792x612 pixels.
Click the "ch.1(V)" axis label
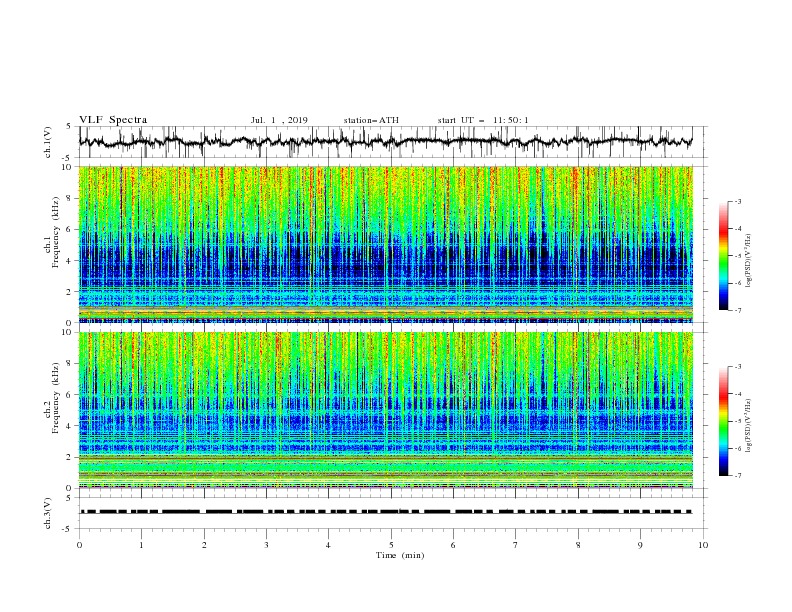(48, 142)
